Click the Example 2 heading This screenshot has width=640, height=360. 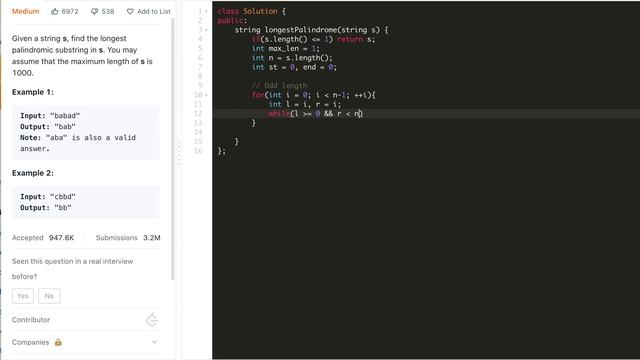(33, 173)
